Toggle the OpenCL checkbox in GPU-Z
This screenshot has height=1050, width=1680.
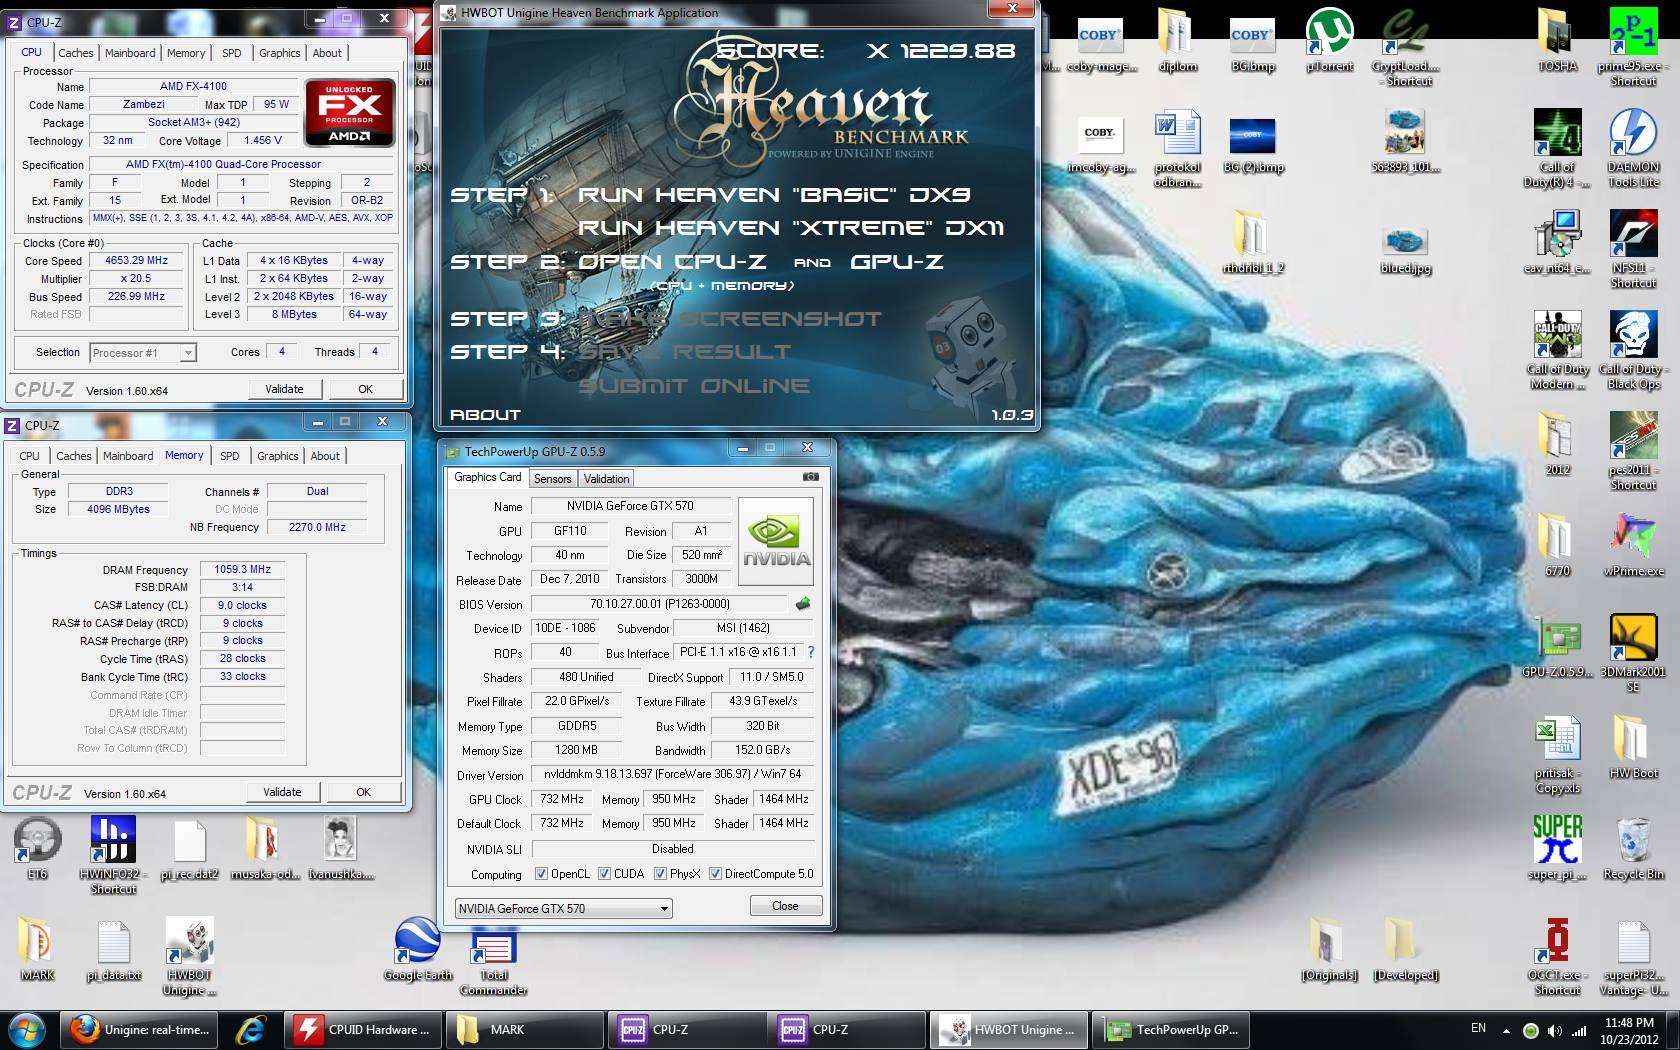point(541,874)
